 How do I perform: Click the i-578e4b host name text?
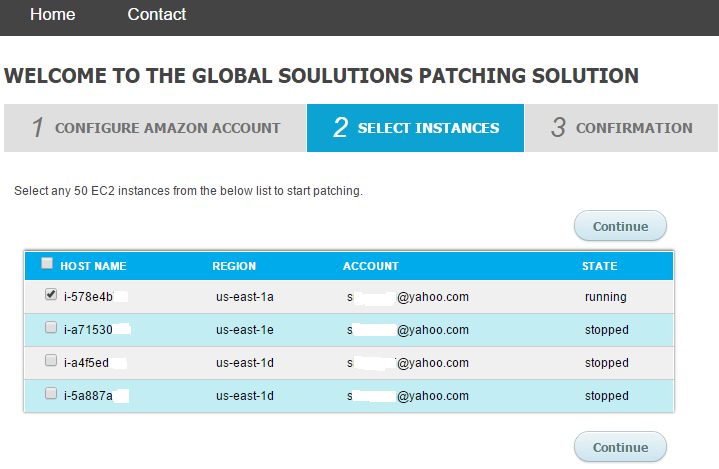point(88,297)
